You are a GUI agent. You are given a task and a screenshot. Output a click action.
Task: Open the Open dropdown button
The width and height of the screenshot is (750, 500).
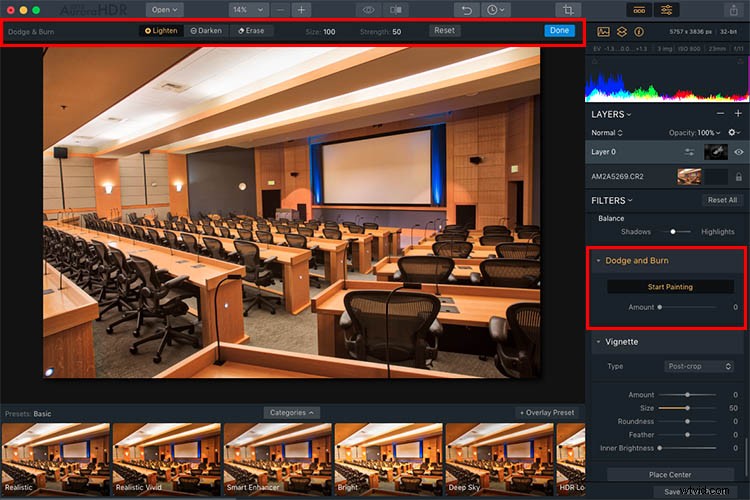[x=164, y=10]
